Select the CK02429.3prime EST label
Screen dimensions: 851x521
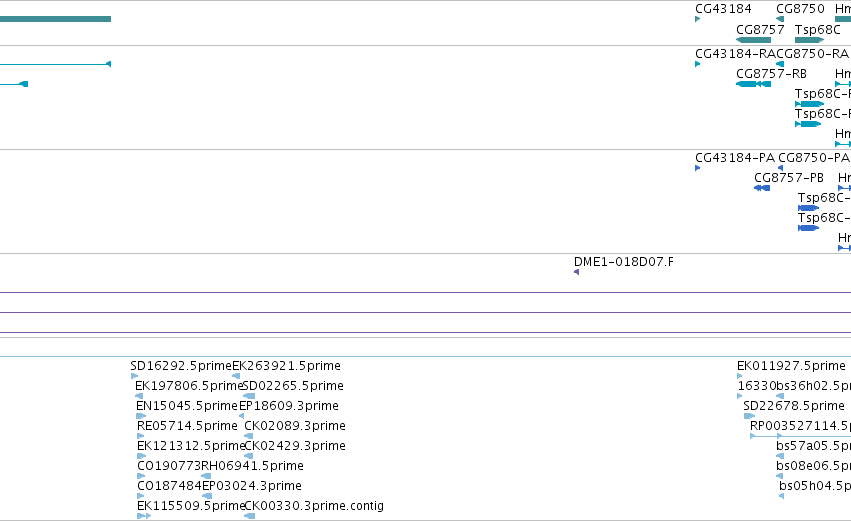click(295, 446)
